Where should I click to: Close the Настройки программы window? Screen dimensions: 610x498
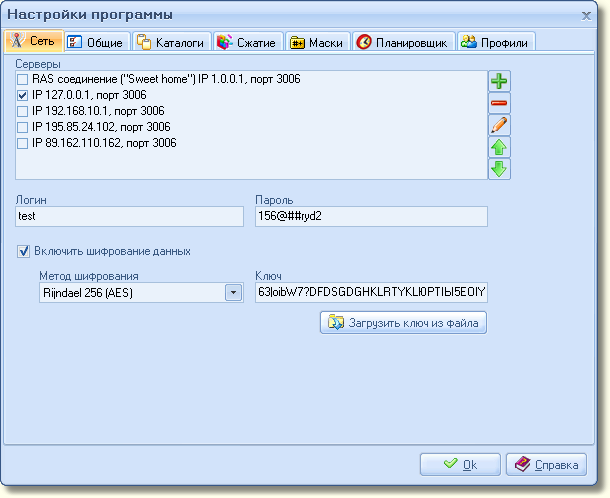[x=586, y=16]
